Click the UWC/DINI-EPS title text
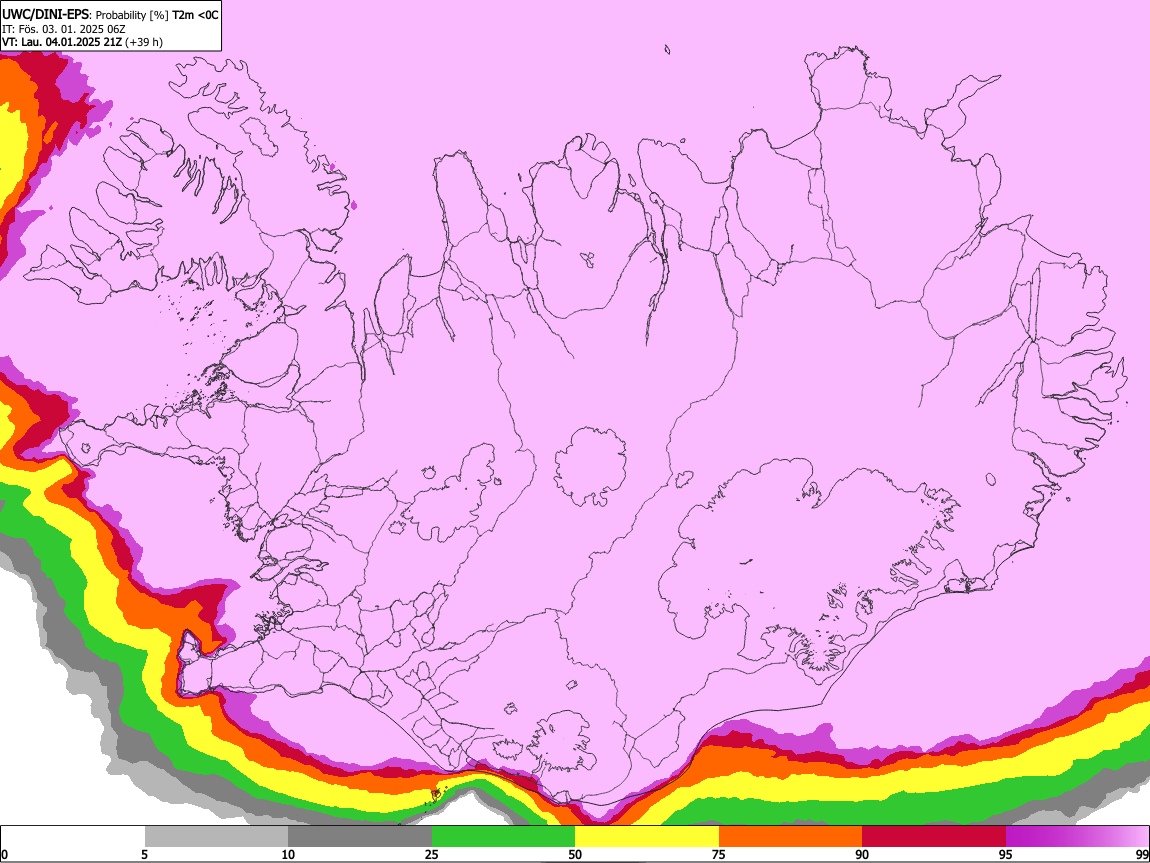This screenshot has height=863, width=1150. coord(110,15)
